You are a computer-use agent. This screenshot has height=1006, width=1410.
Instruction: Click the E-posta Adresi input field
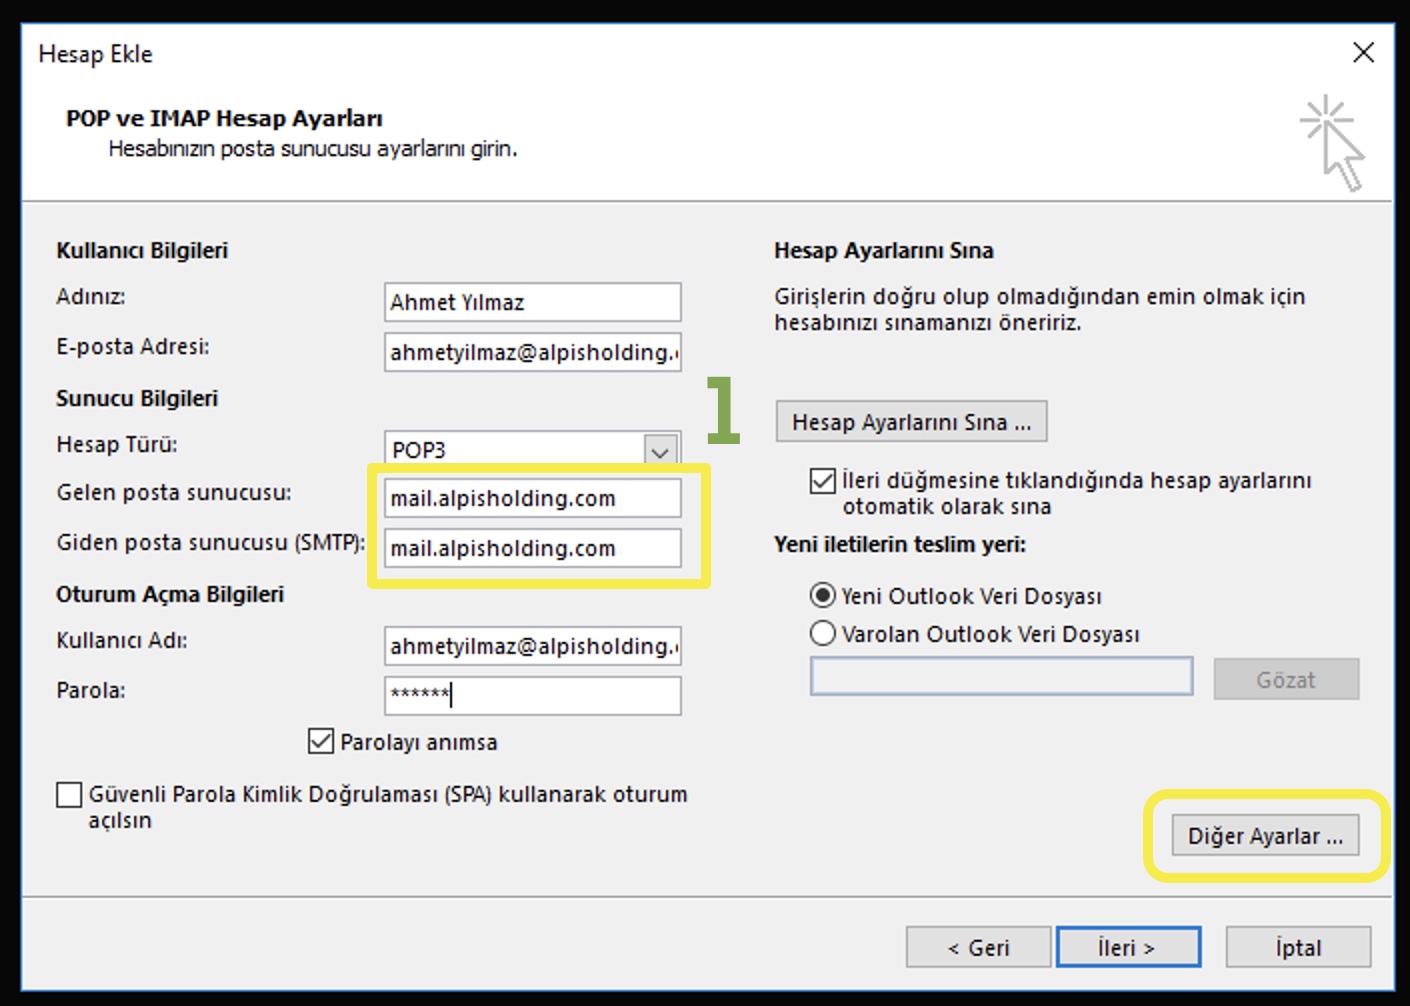click(x=532, y=352)
